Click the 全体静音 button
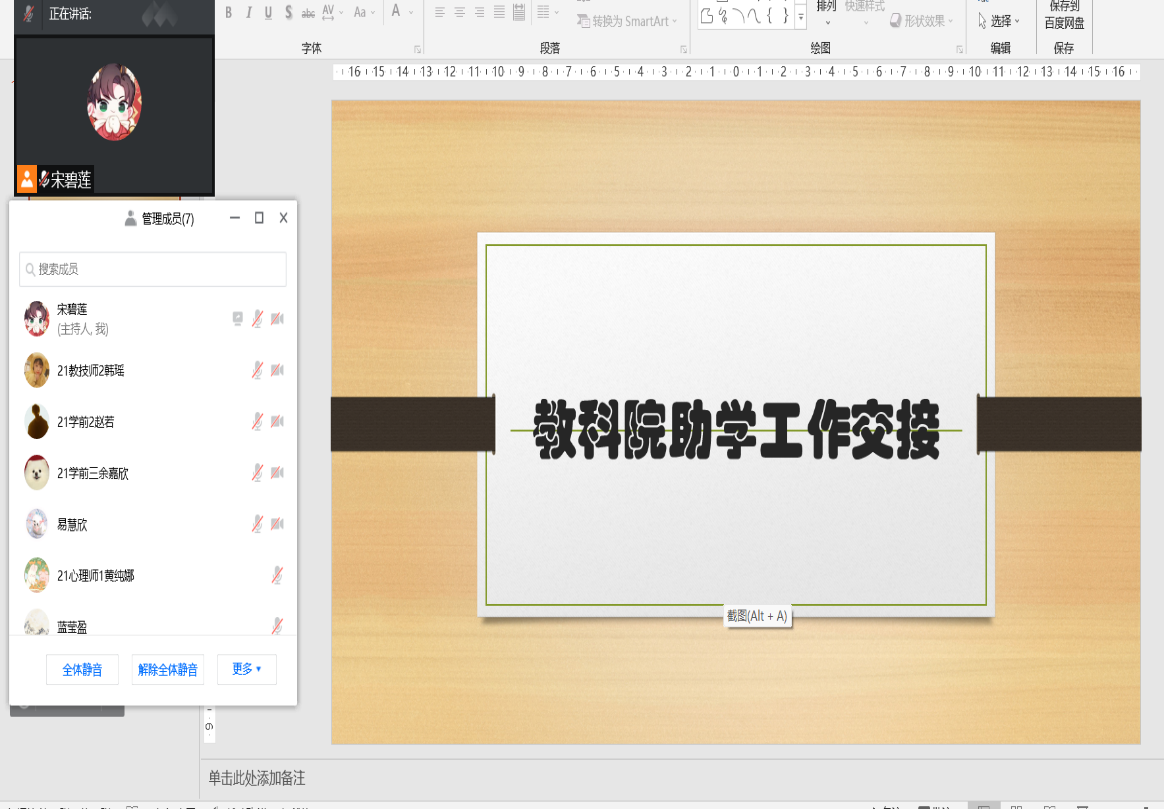This screenshot has height=809, width=1164. click(82, 670)
